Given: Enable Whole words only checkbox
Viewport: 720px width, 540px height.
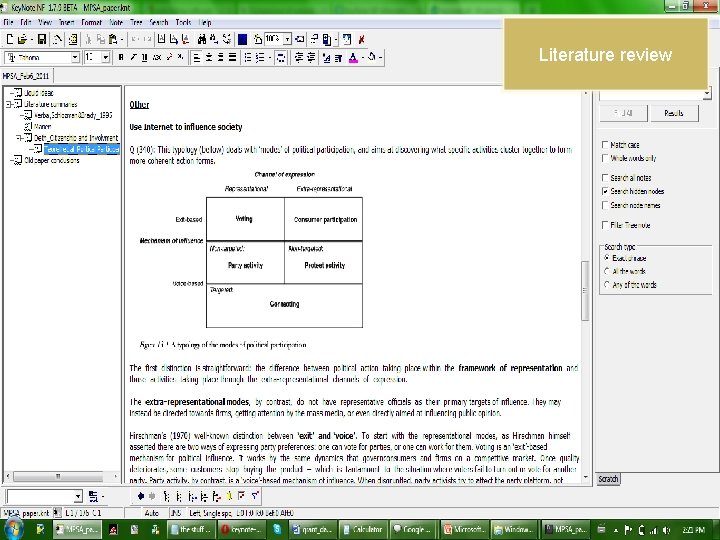Looking at the screenshot, I should point(605,158).
